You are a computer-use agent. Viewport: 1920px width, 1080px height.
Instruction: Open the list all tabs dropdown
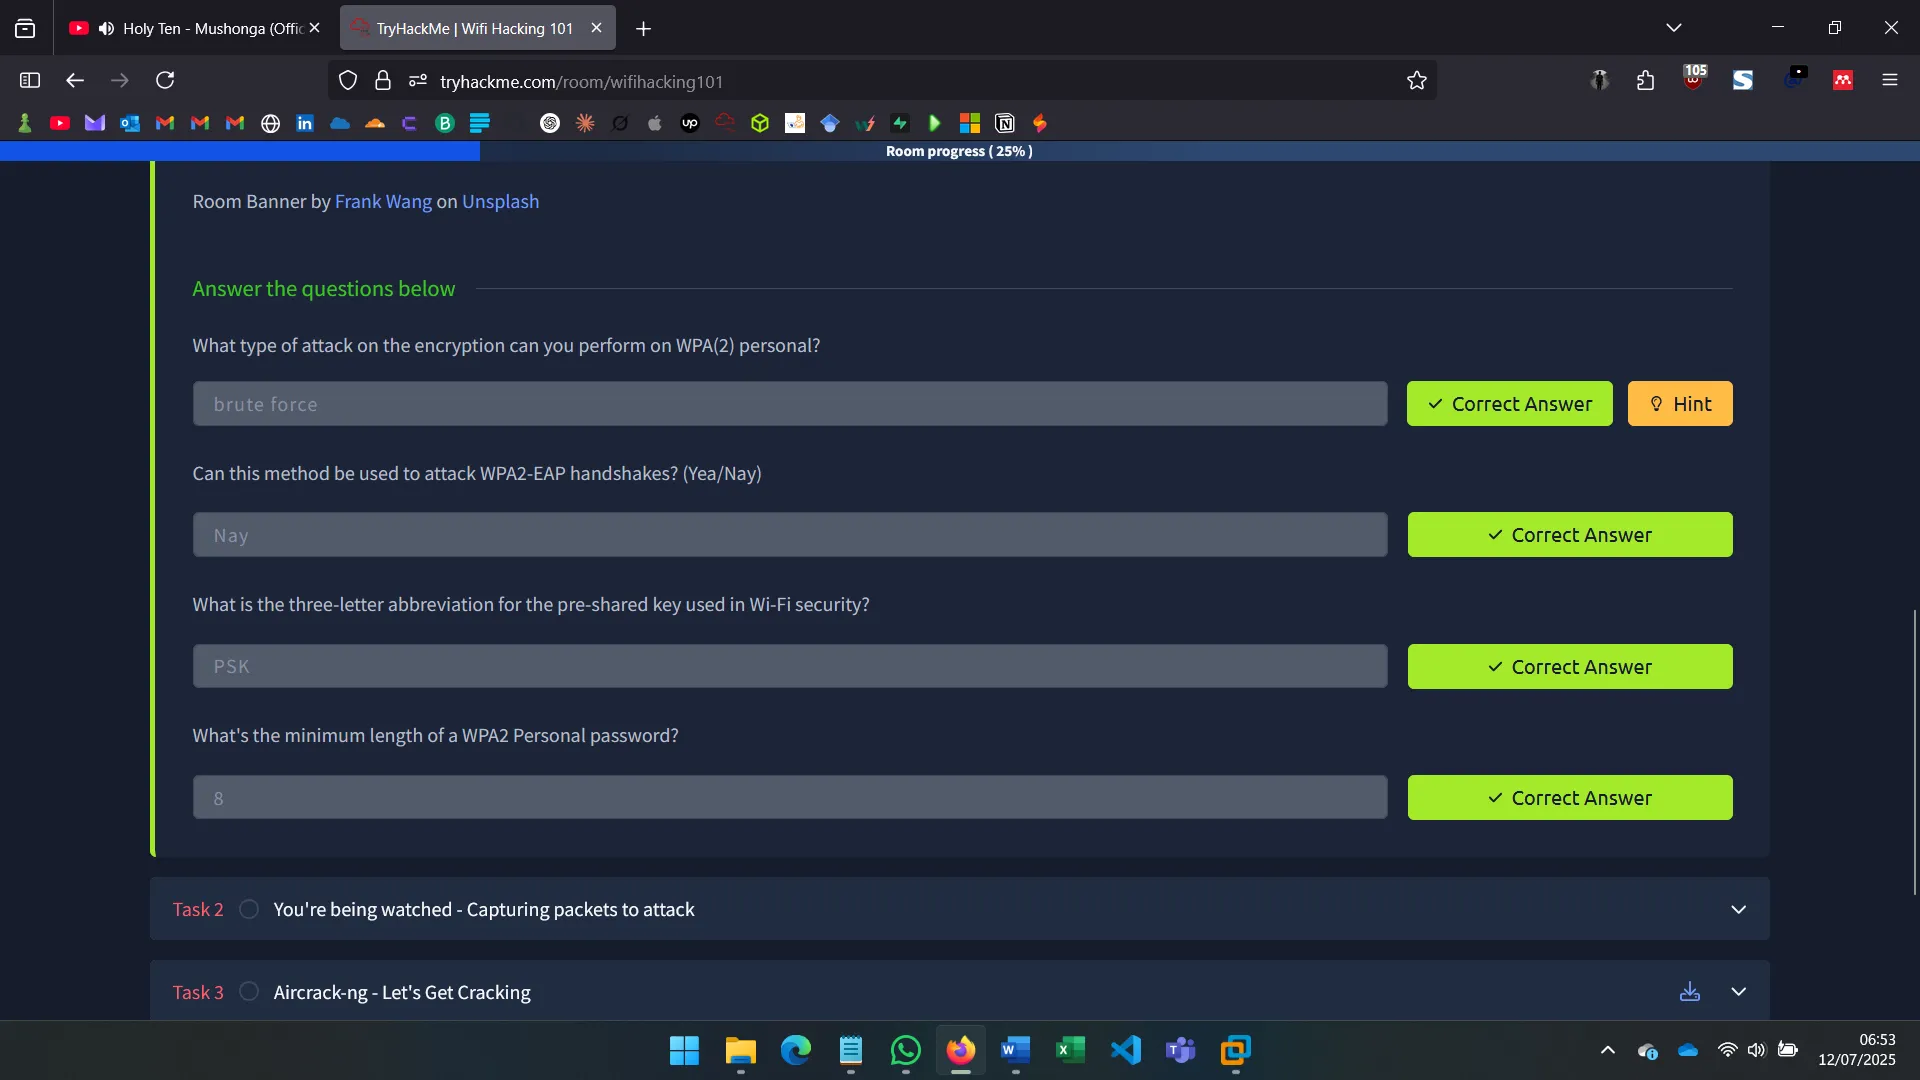click(x=1673, y=28)
